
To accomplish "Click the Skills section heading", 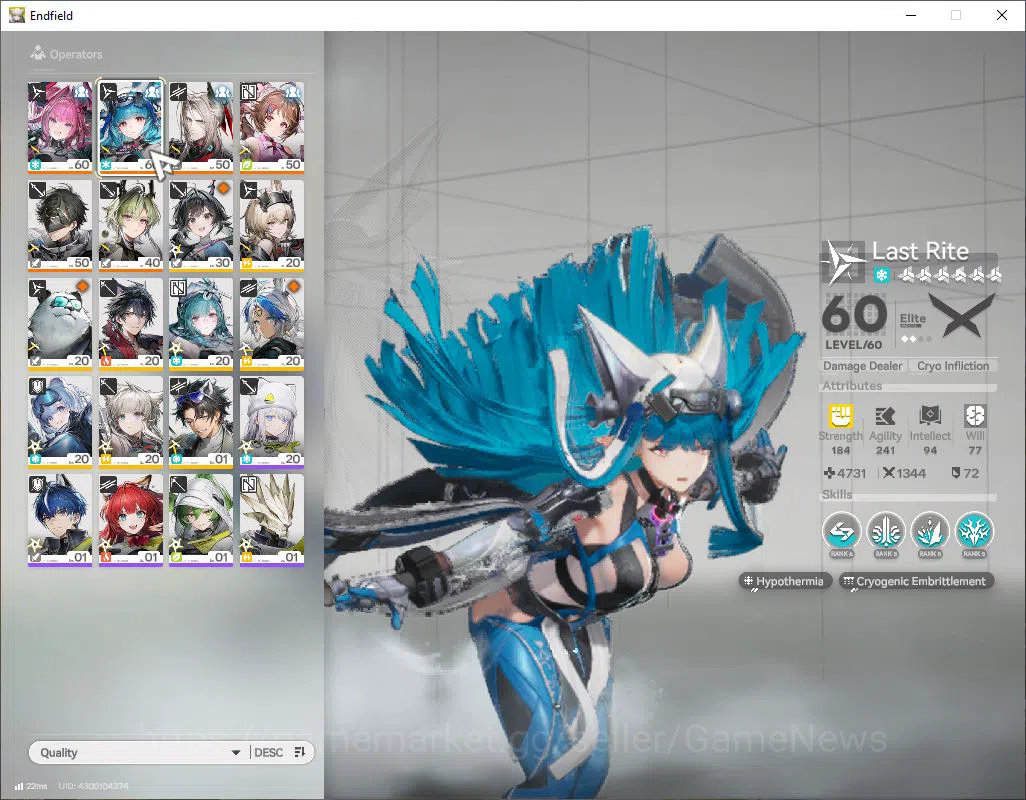I will point(837,495).
